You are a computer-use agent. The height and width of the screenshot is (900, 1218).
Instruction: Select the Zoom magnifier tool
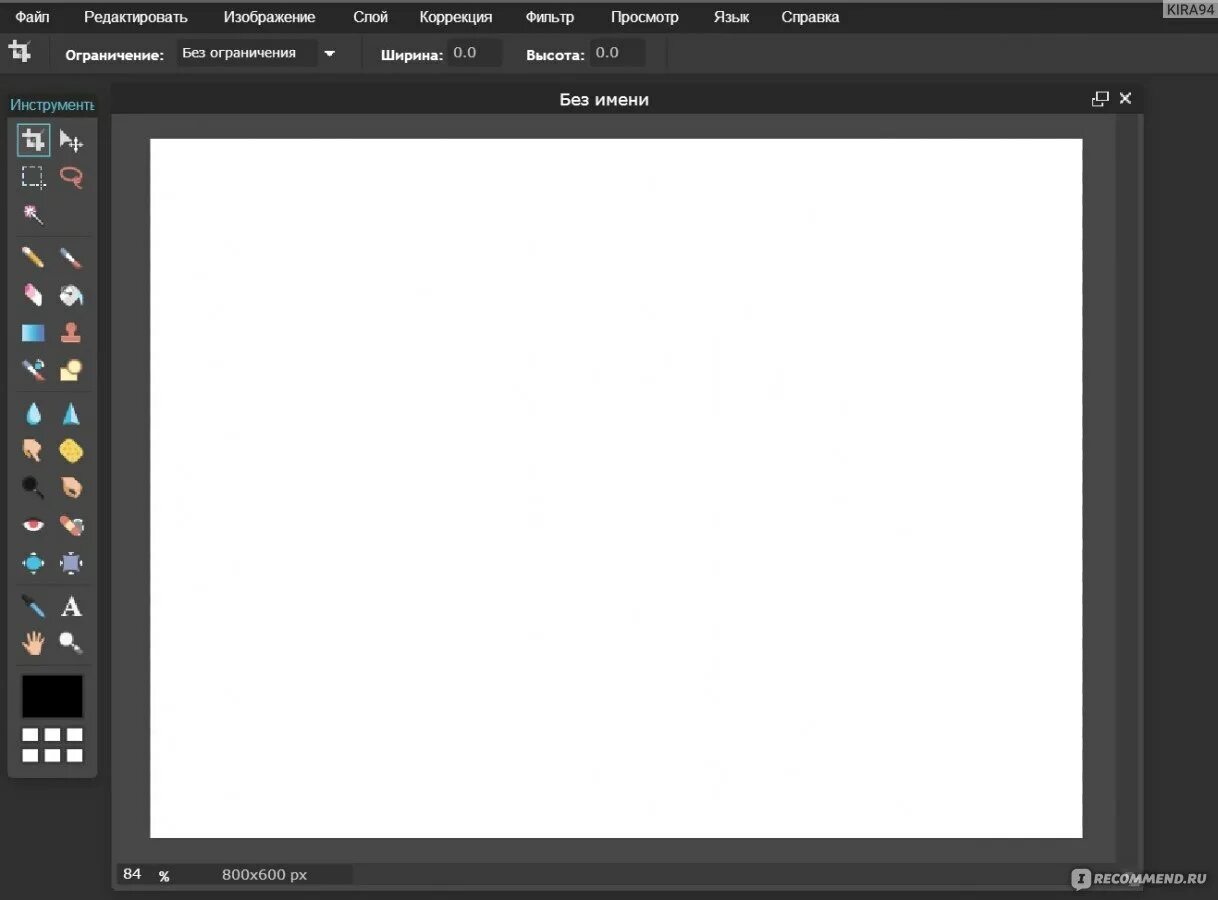point(71,643)
